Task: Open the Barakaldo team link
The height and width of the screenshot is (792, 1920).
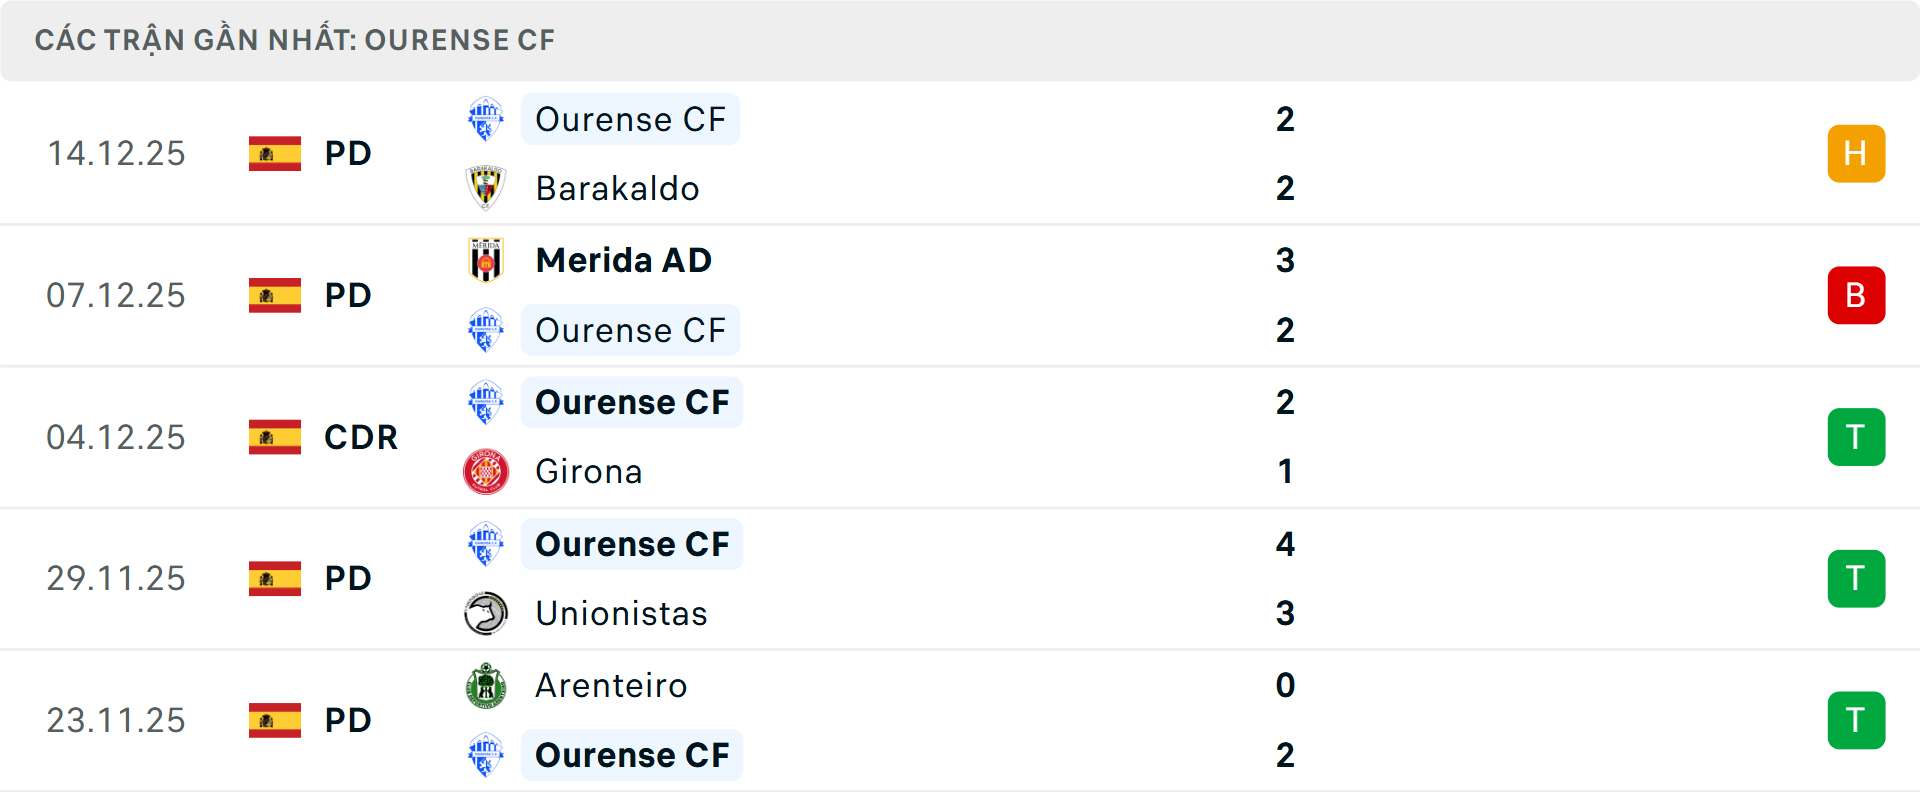Action: click(x=617, y=188)
